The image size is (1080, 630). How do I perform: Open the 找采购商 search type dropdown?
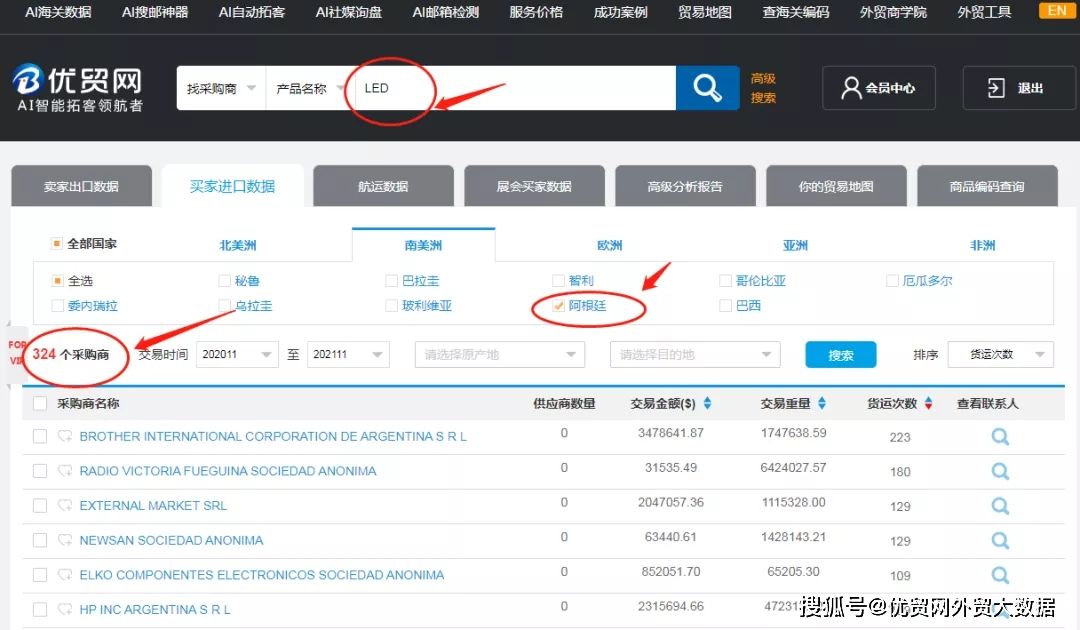pyautogui.click(x=221, y=88)
